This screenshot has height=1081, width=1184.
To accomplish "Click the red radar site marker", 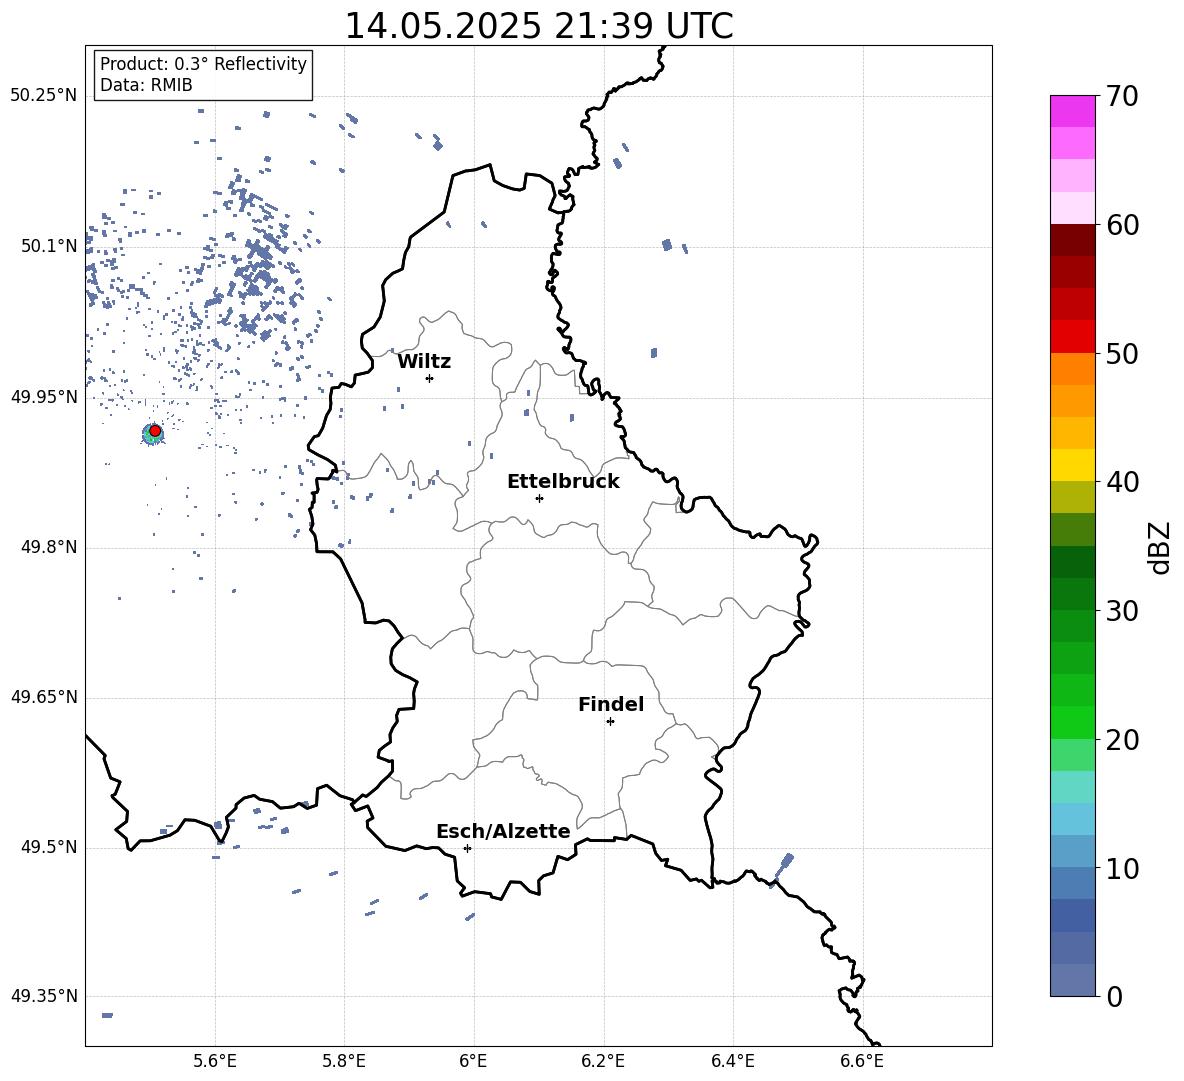I will 155,431.
